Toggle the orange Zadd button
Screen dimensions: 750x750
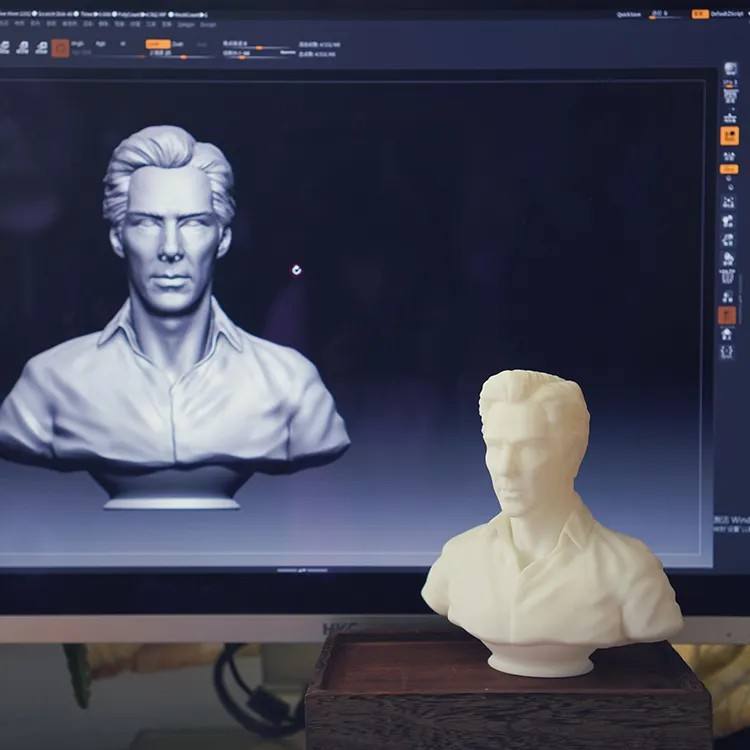(x=158, y=44)
